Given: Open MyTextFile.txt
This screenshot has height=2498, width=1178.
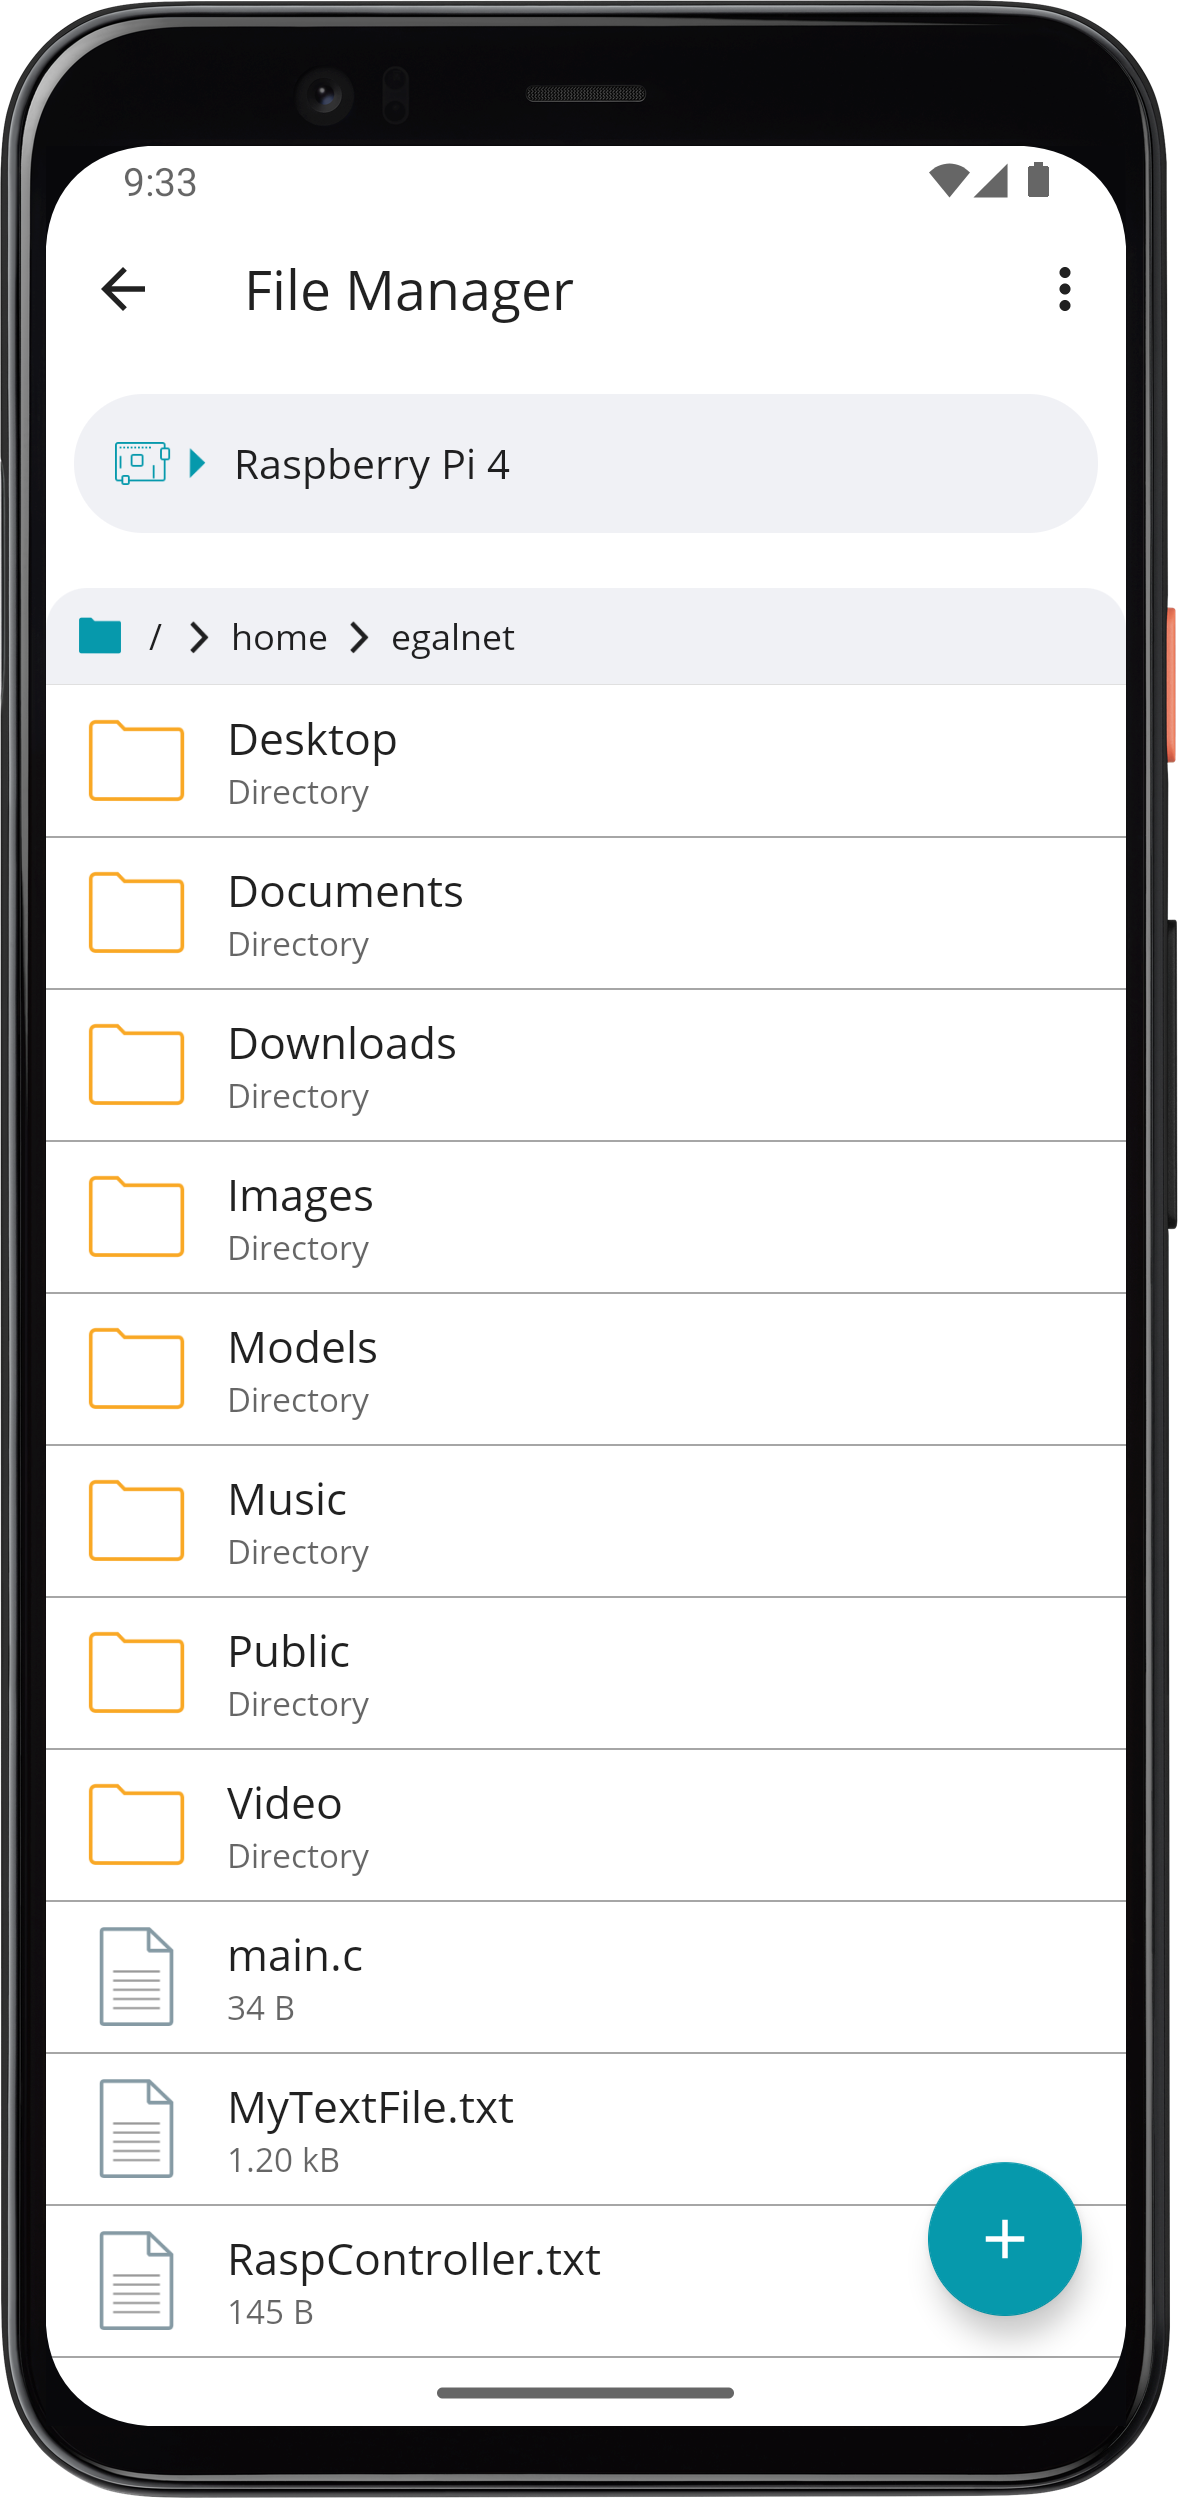Looking at the screenshot, I should 586,2129.
